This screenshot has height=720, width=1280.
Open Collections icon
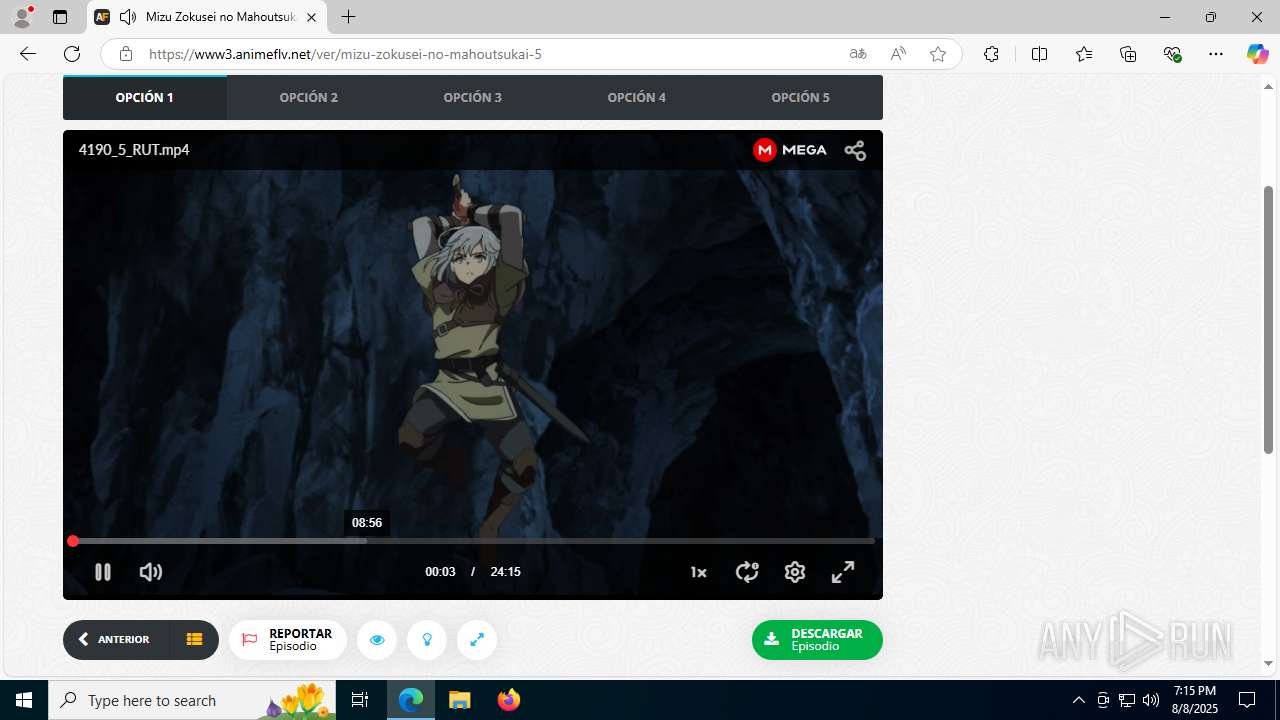1128,54
